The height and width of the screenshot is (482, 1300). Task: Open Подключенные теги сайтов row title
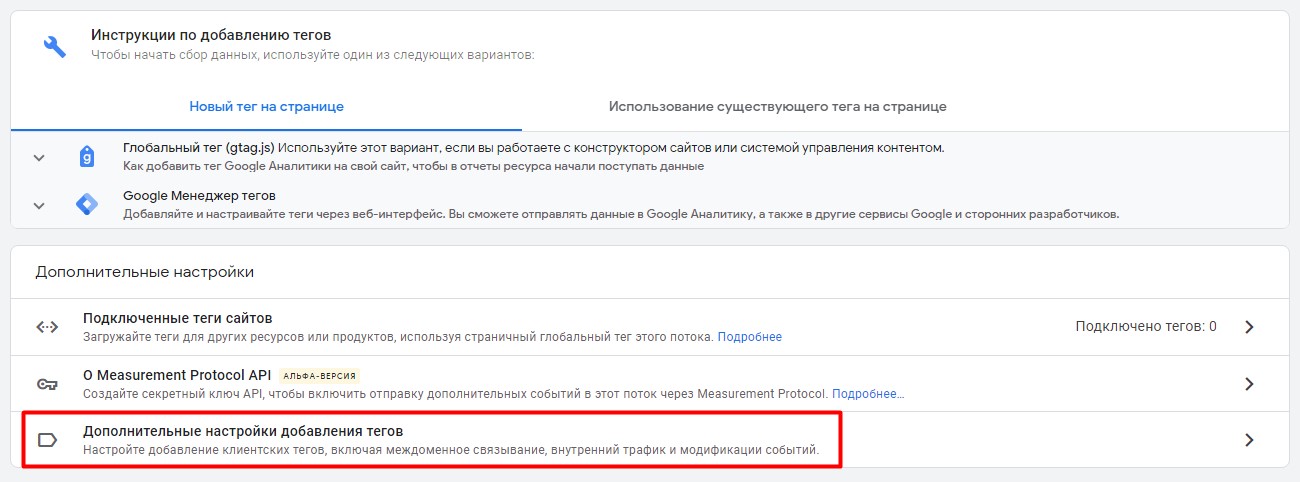177,318
